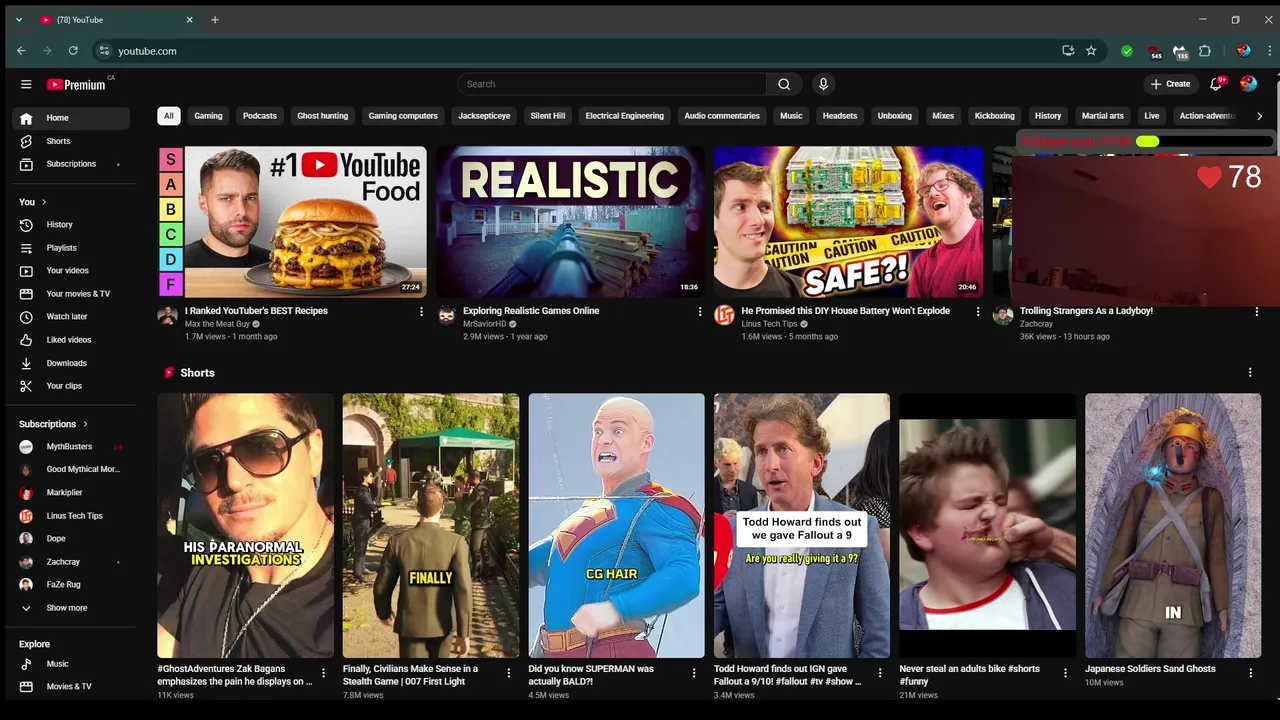Screen dimensions: 1280x720
Task: Open Zachcray subscription in sidebar
Action: (x=71, y=562)
